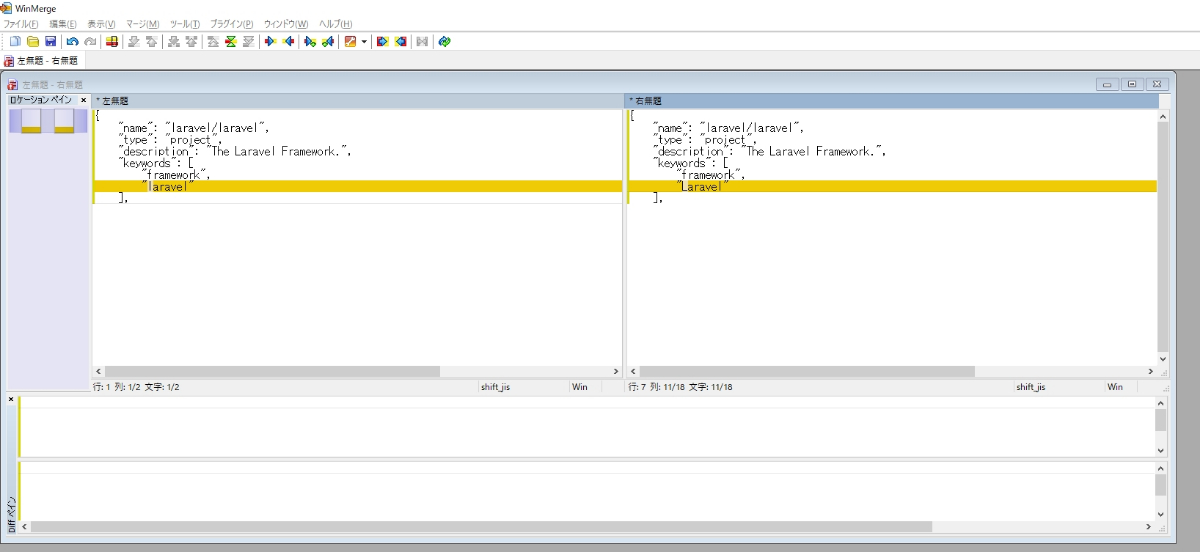Copy the selected difference to the right
1200x552 pixels.
(x=270, y=41)
